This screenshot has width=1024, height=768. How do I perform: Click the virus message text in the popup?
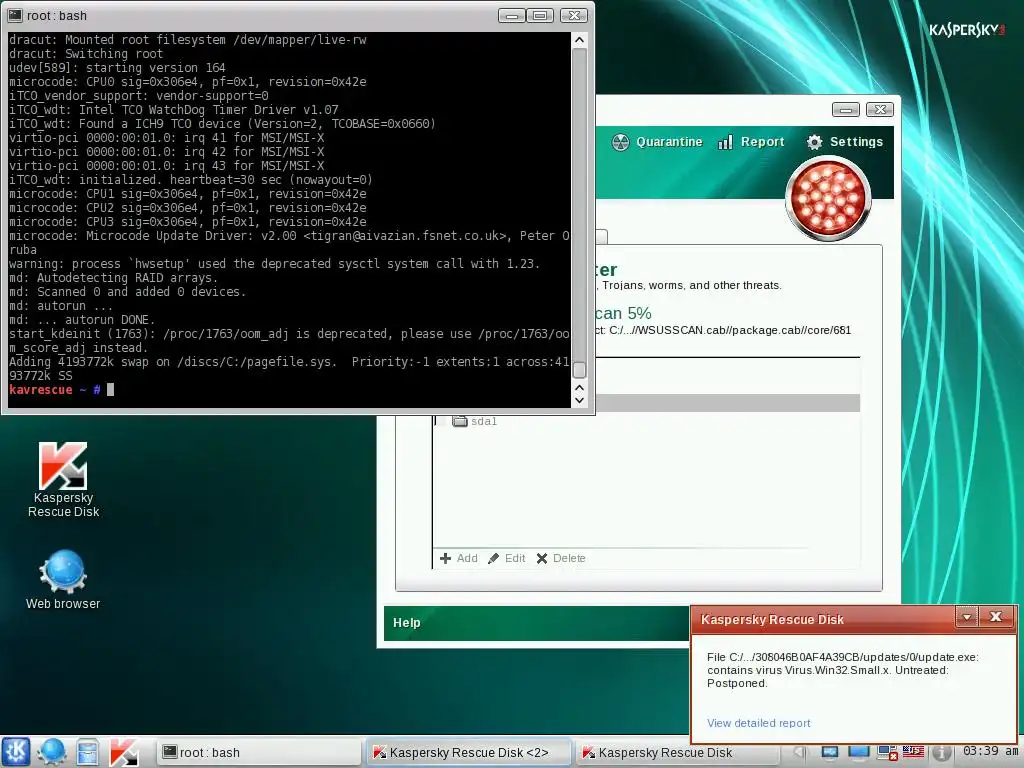click(x=842, y=670)
